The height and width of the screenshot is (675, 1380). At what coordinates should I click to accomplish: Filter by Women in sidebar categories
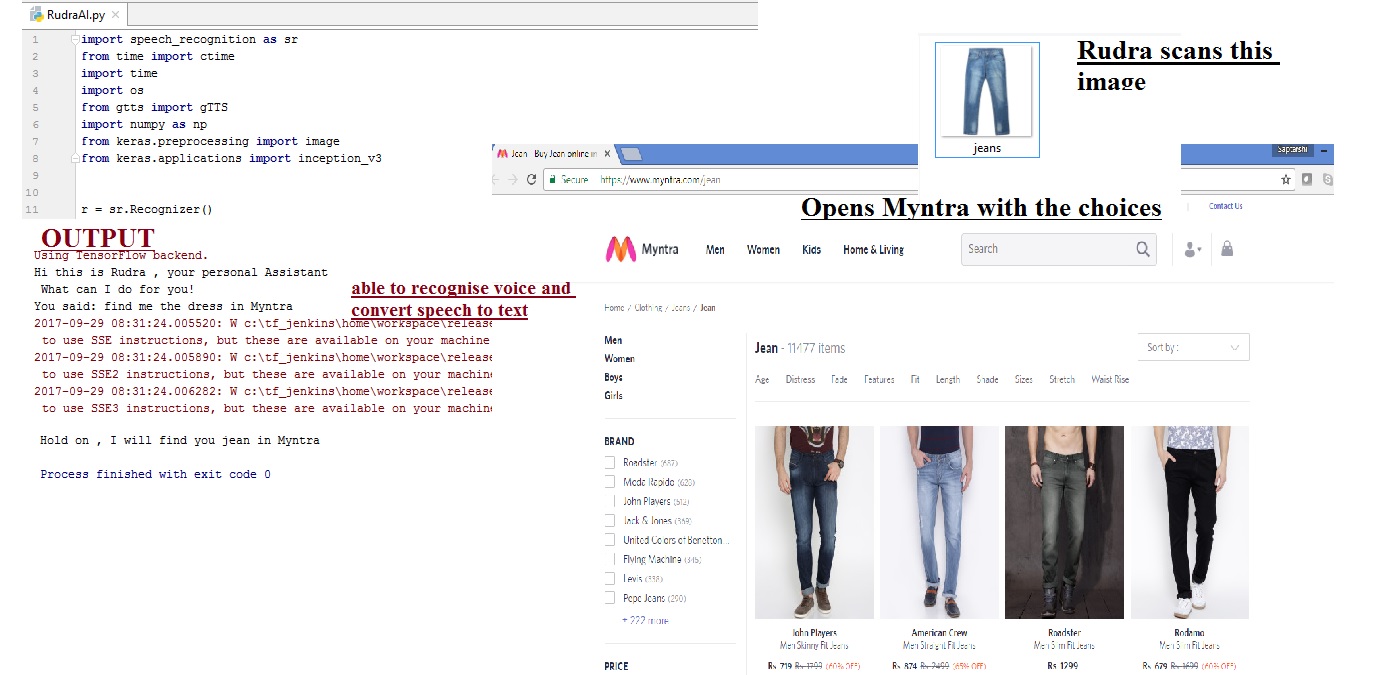[619, 358]
